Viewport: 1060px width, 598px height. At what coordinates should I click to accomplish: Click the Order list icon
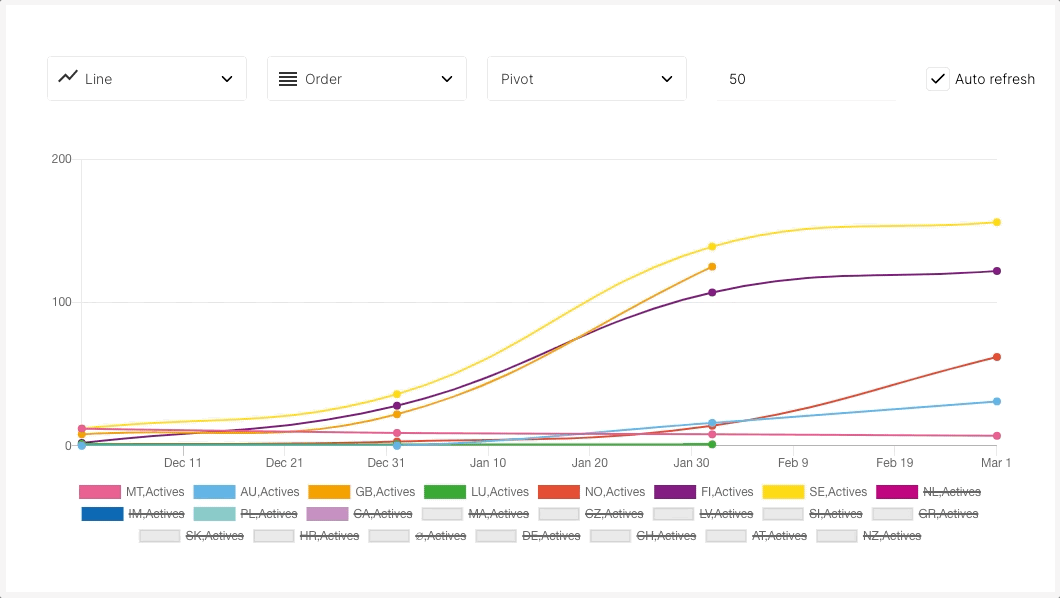288,79
